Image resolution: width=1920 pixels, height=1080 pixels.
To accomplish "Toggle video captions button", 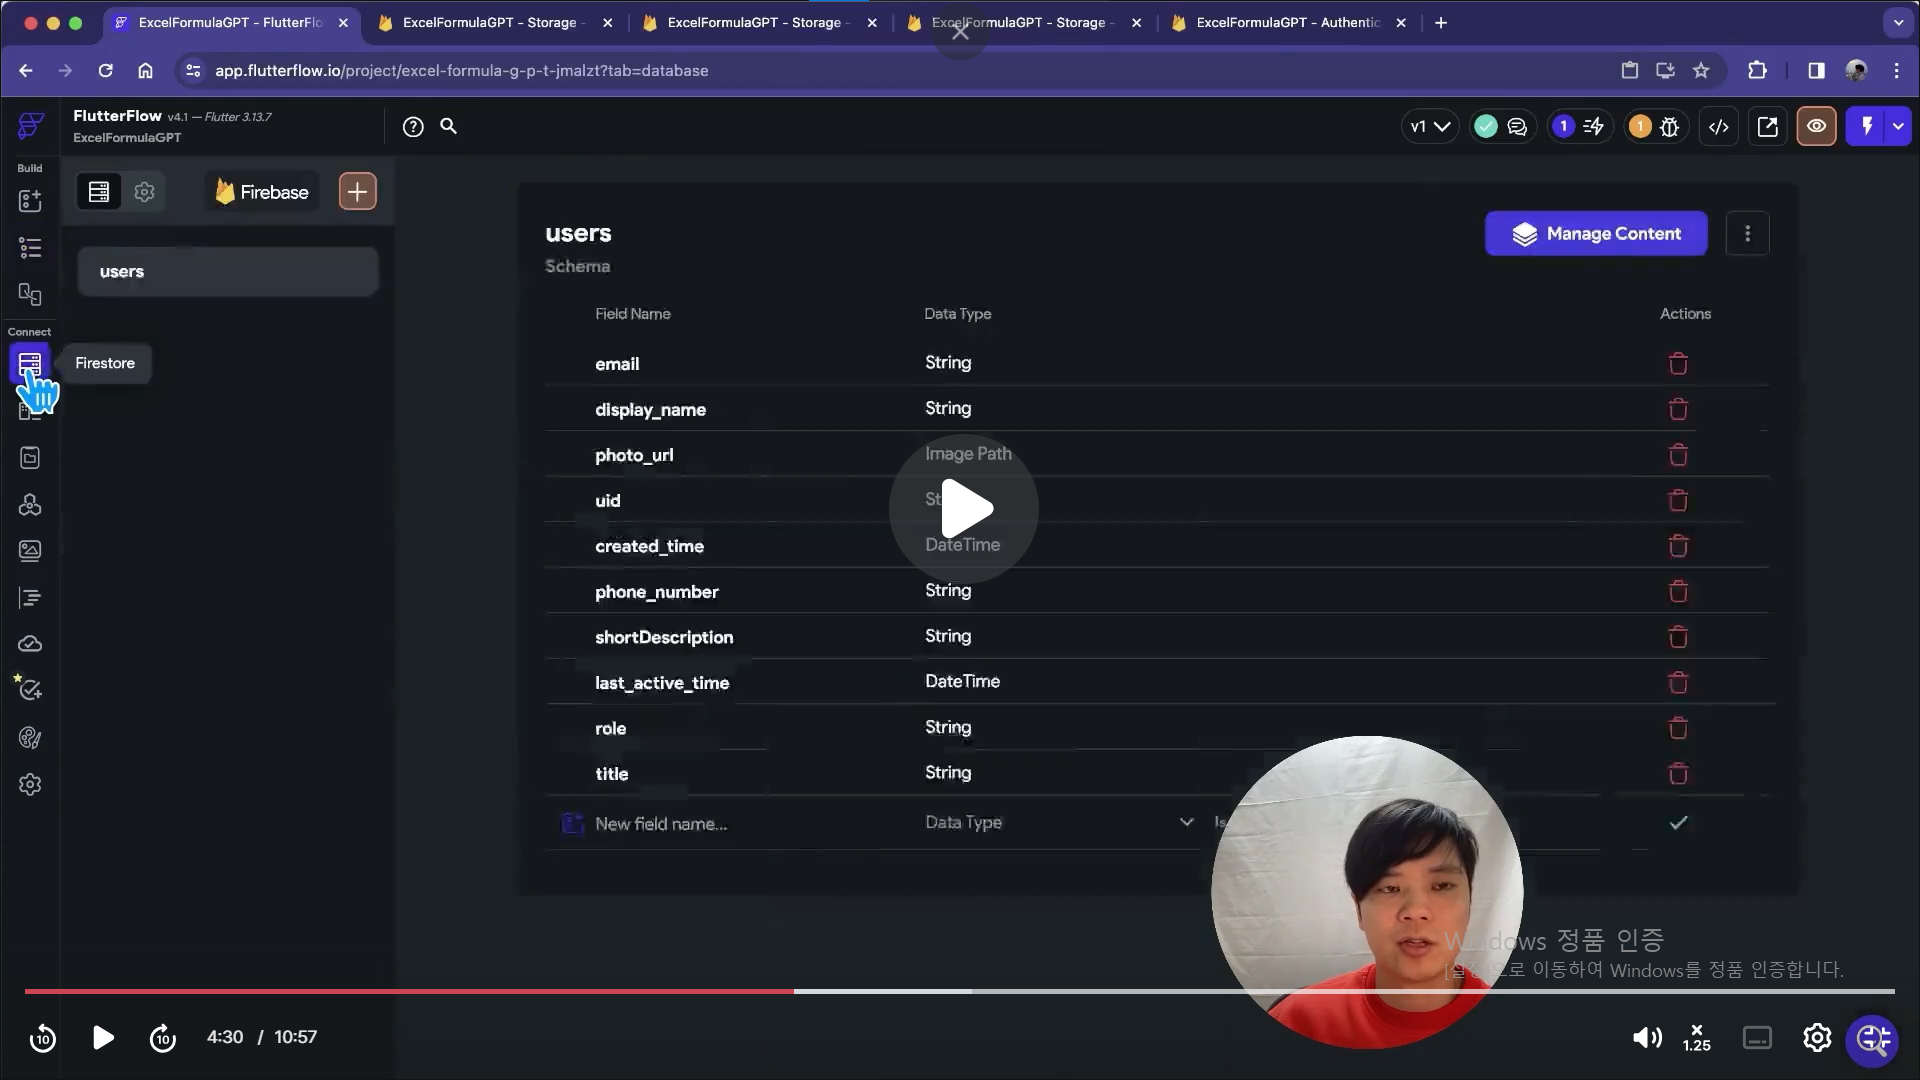I will (1757, 1038).
